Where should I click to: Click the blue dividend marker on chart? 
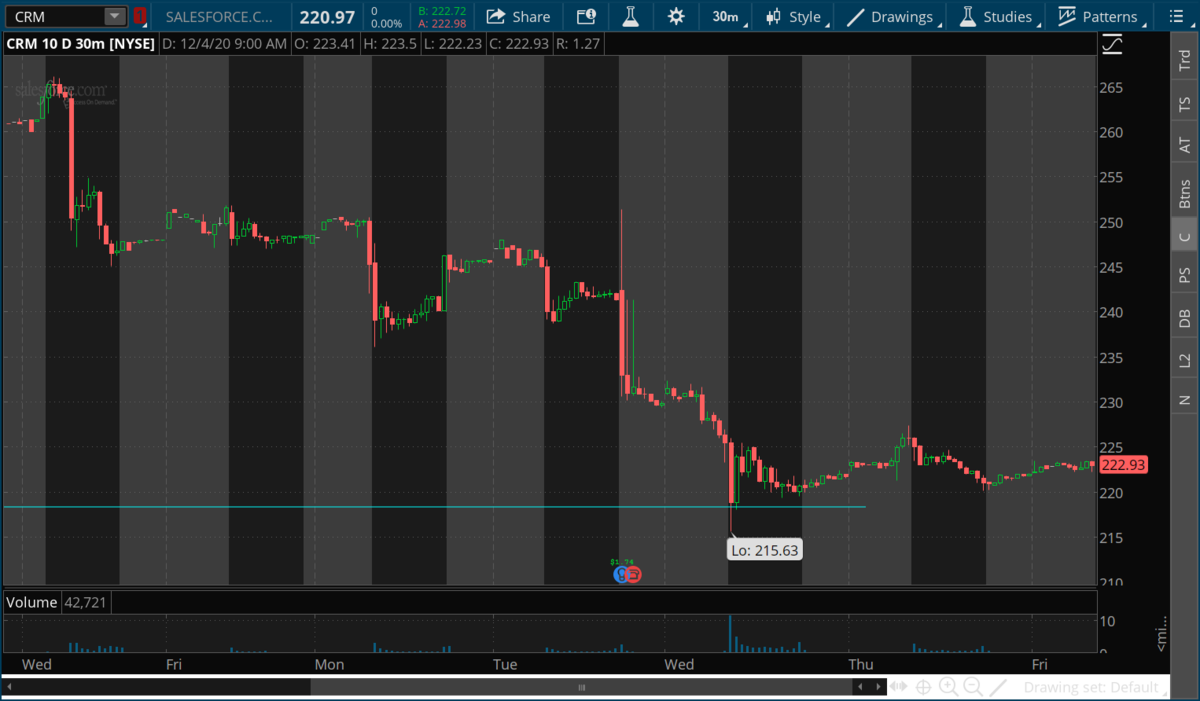coord(621,574)
